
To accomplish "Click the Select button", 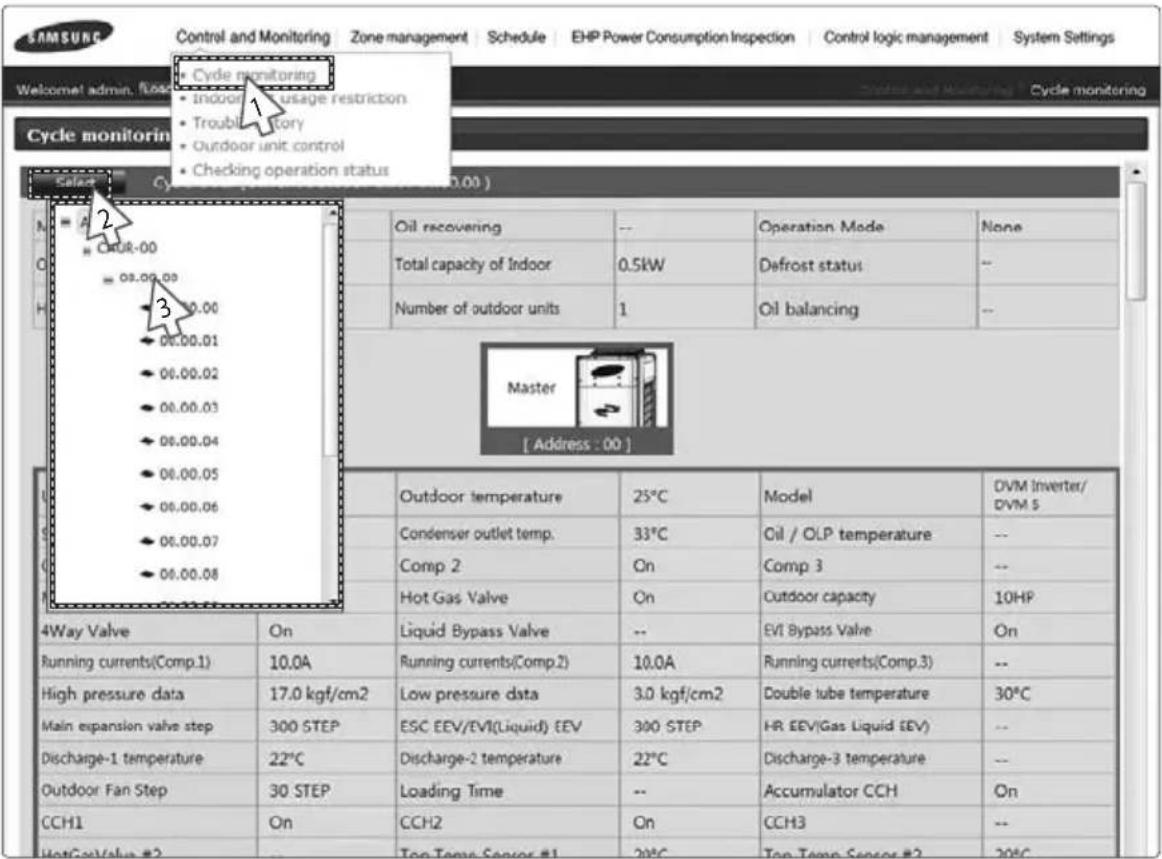I will (x=70, y=182).
